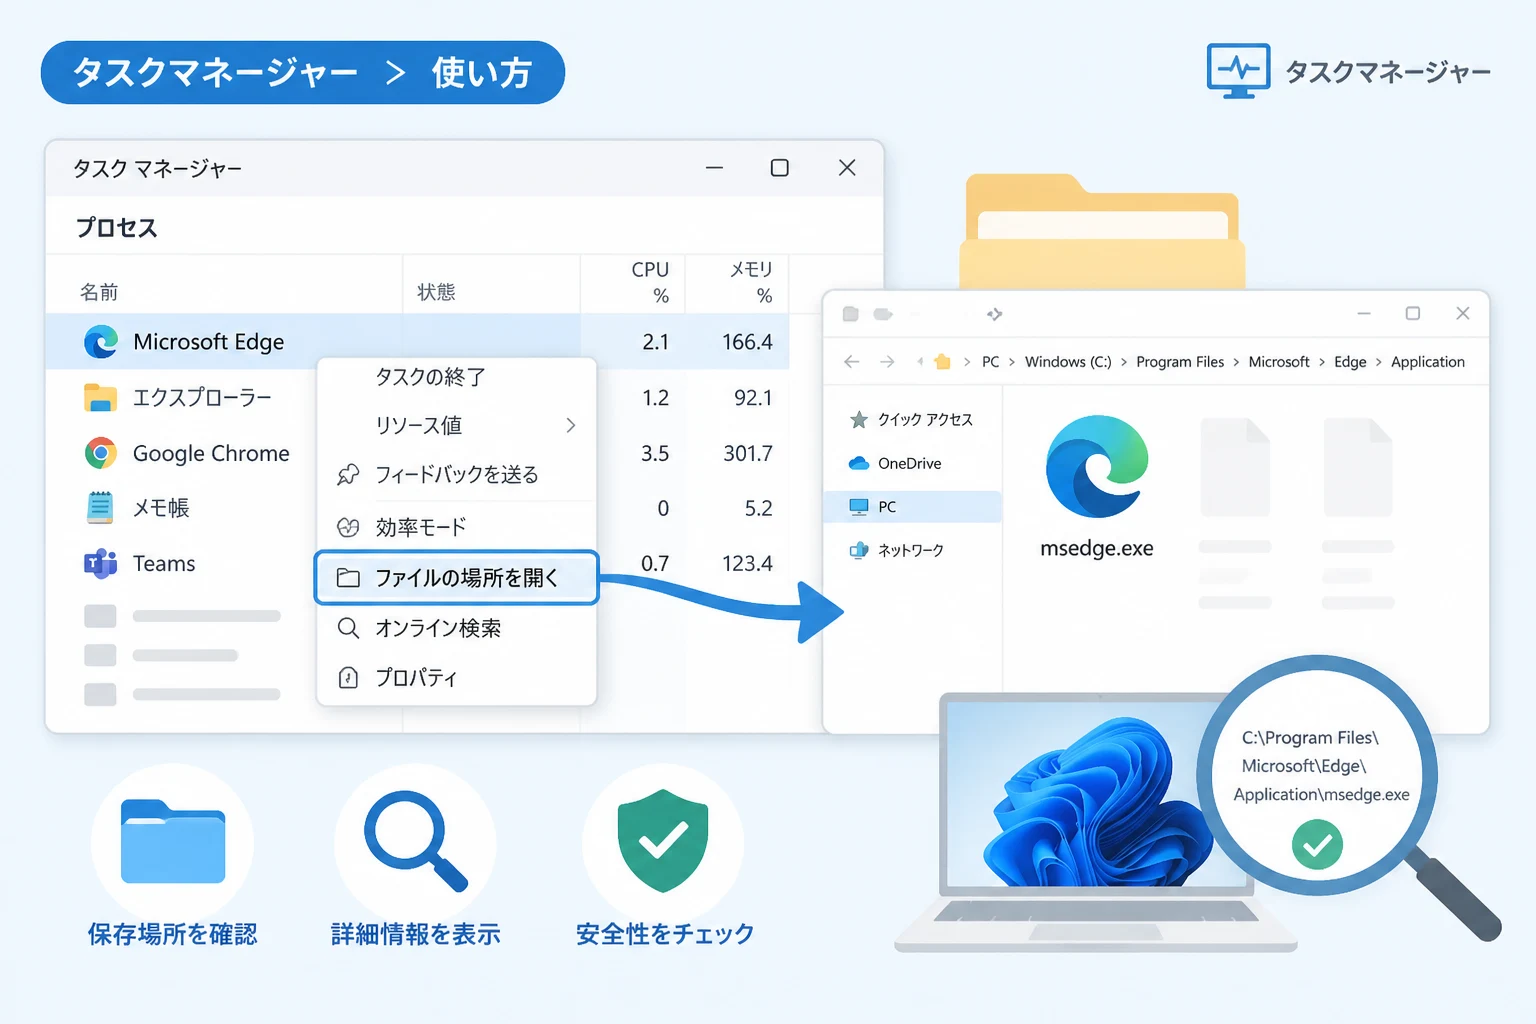Click the memory value 123.4
The height and width of the screenshot is (1024, 1536).
(748, 564)
